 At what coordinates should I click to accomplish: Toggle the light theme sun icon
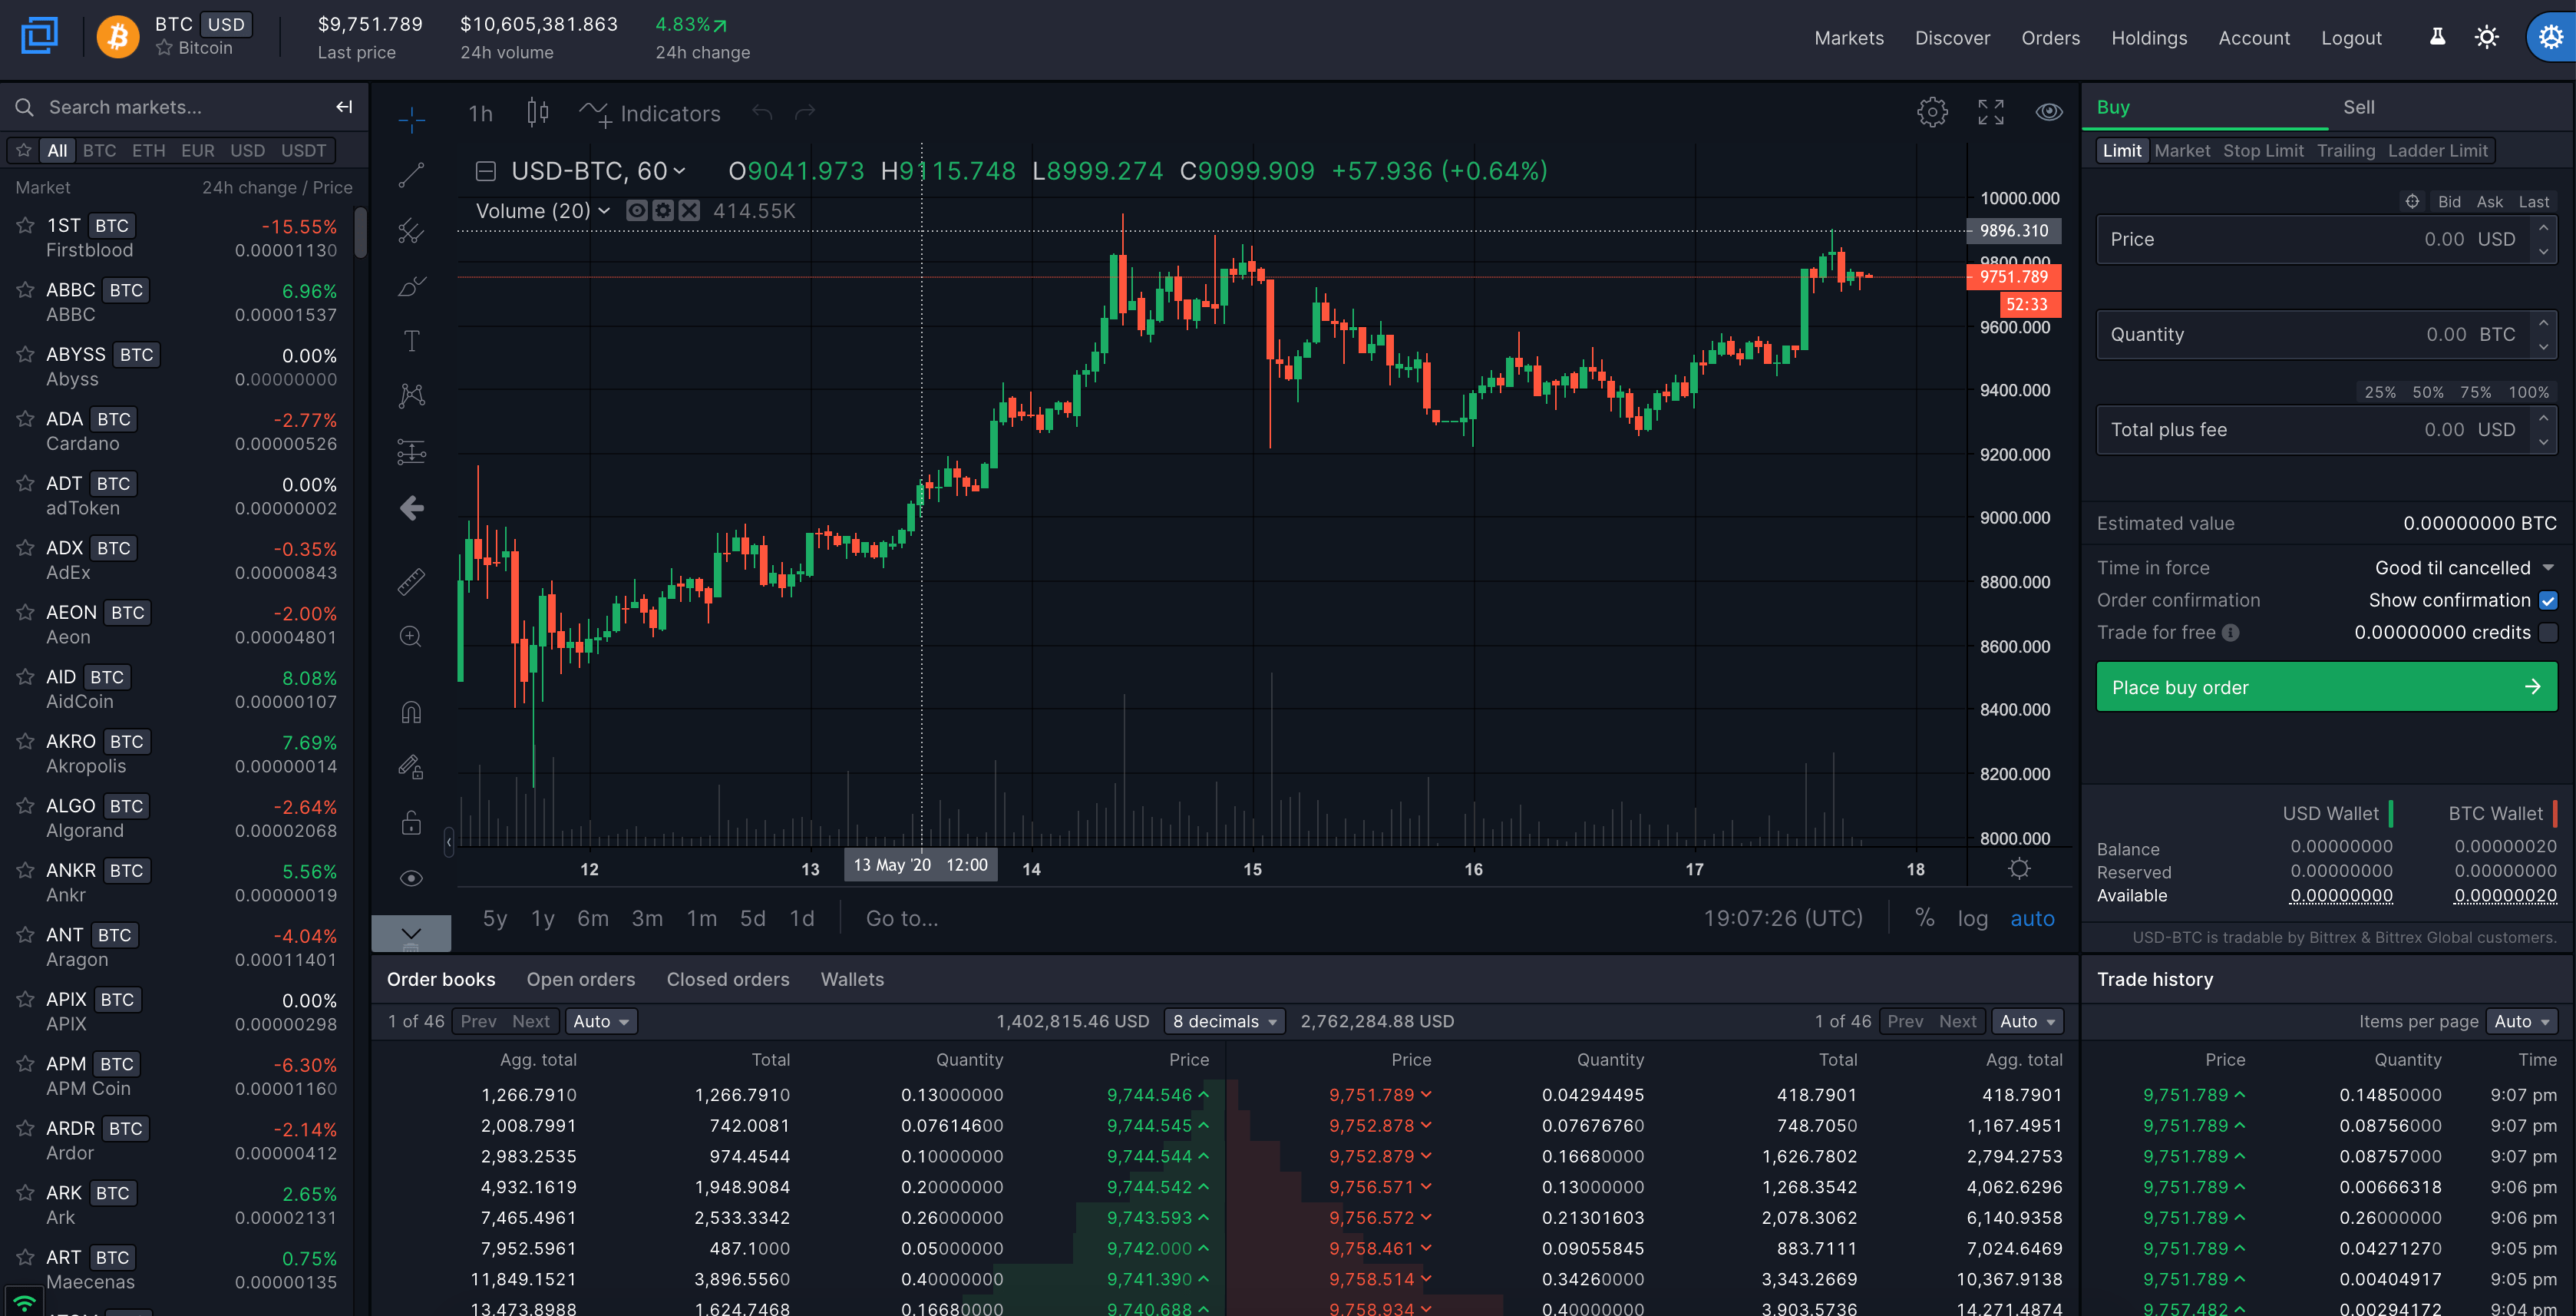click(x=2486, y=38)
